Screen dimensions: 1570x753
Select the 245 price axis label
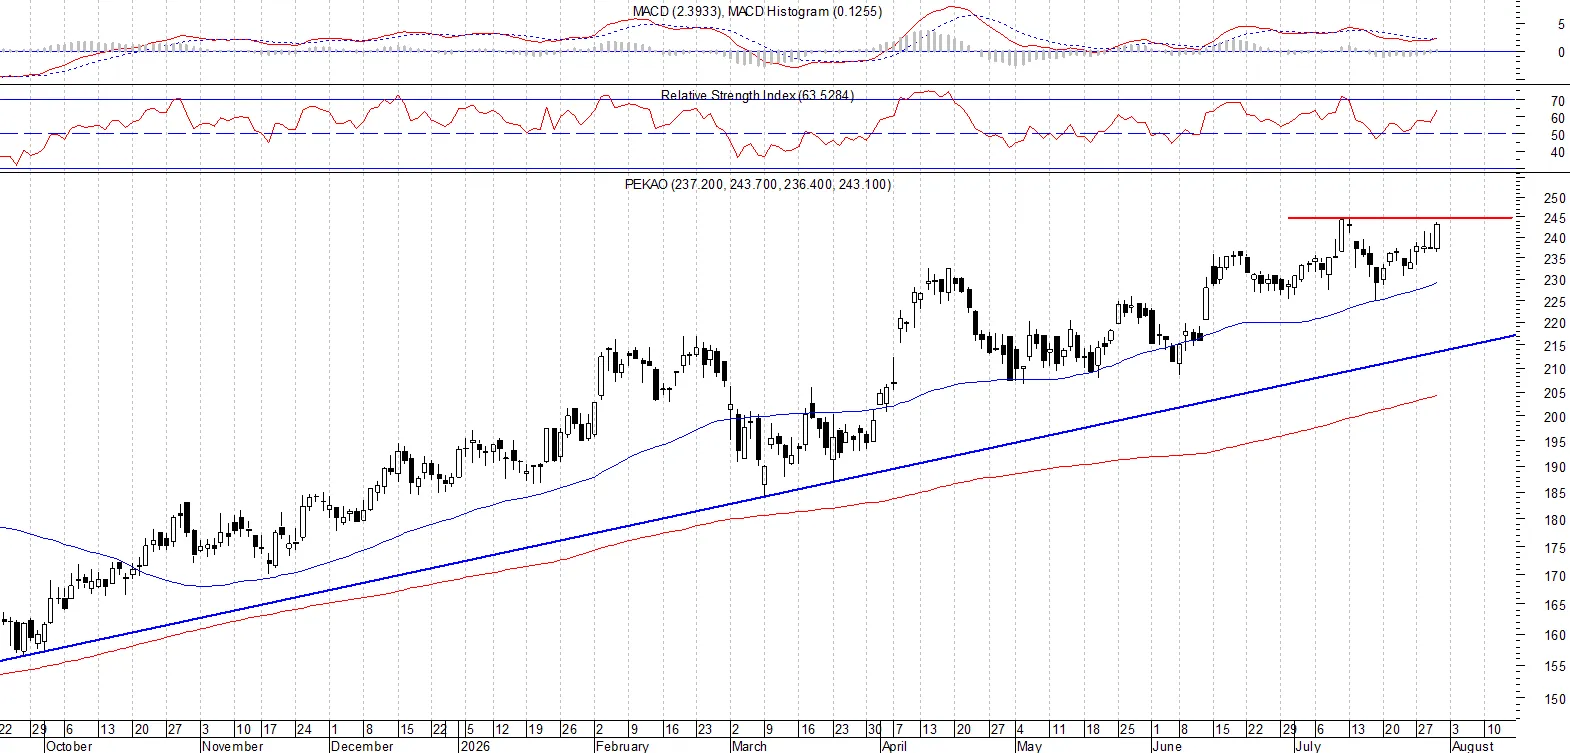[x=1554, y=218]
